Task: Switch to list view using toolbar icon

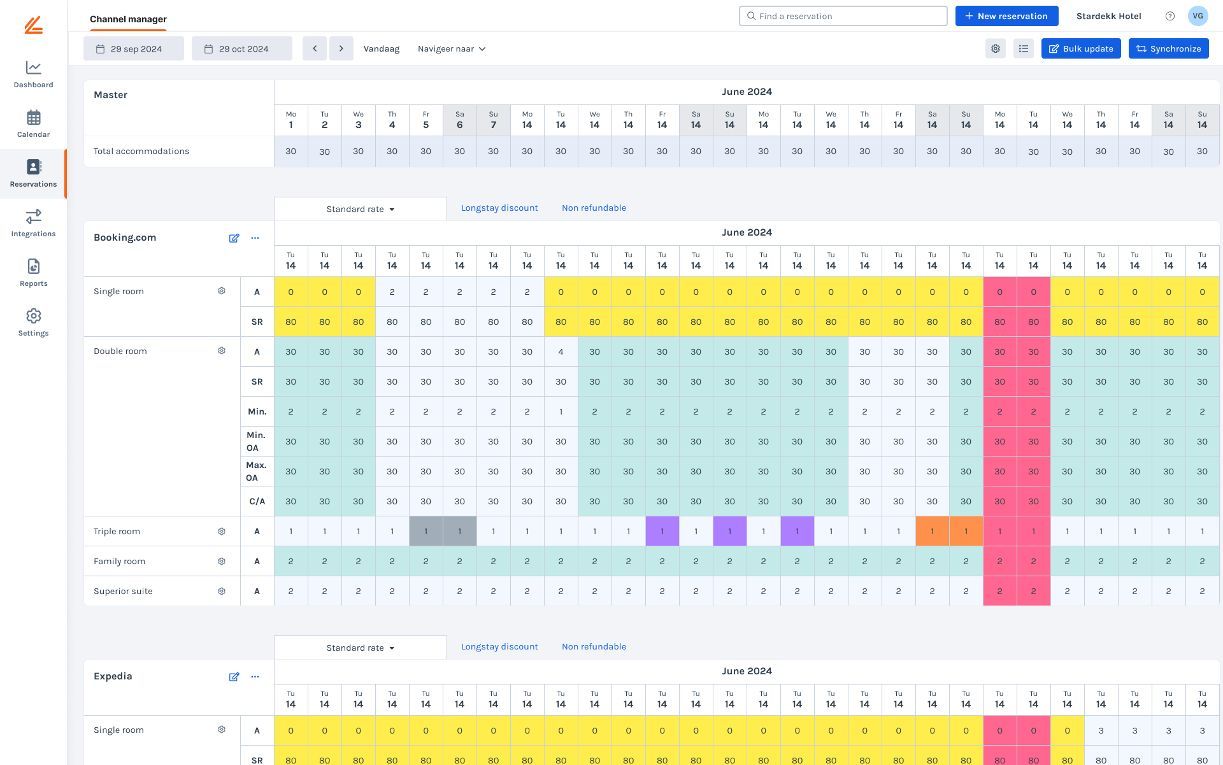Action: [1023, 48]
